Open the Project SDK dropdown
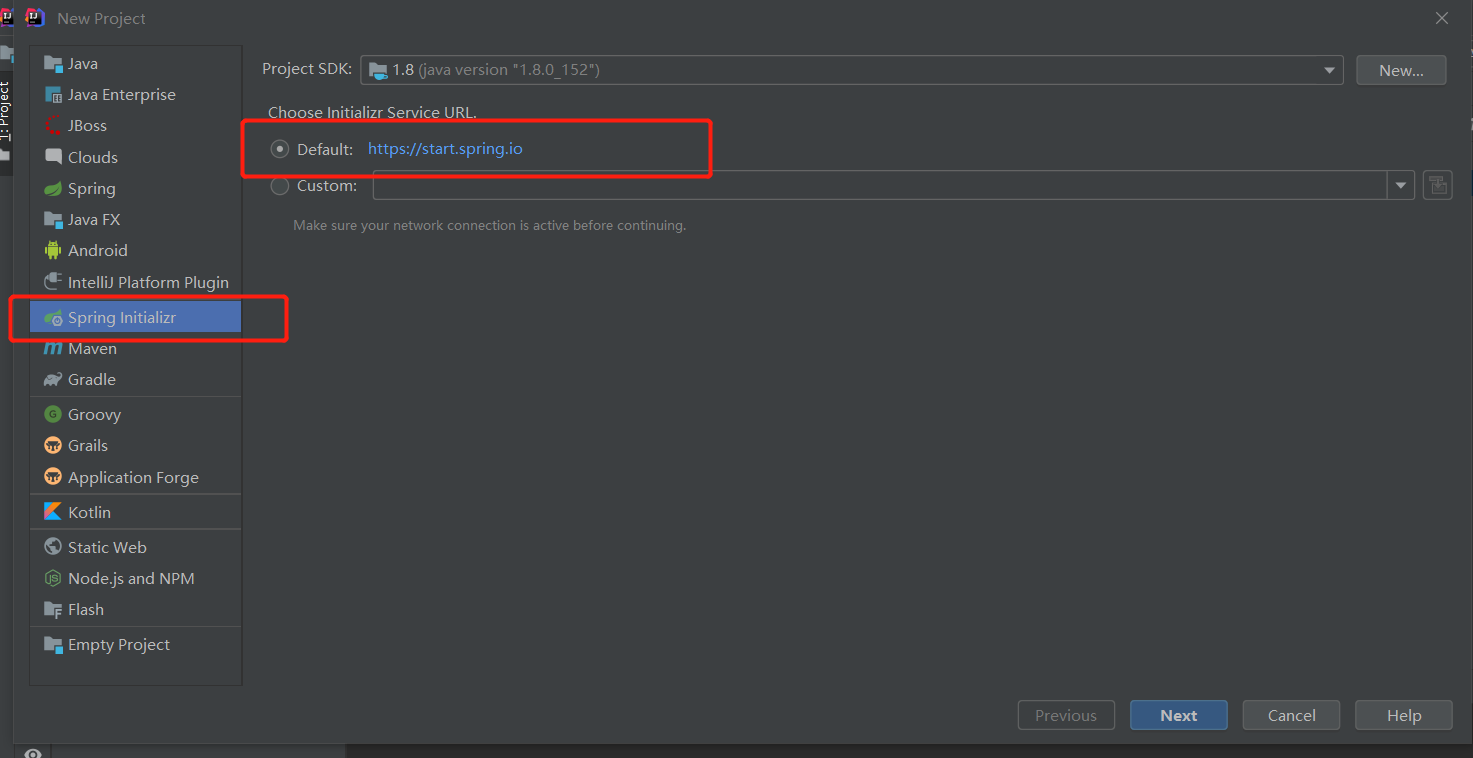Image resolution: width=1473 pixels, height=758 pixels. tap(1328, 69)
